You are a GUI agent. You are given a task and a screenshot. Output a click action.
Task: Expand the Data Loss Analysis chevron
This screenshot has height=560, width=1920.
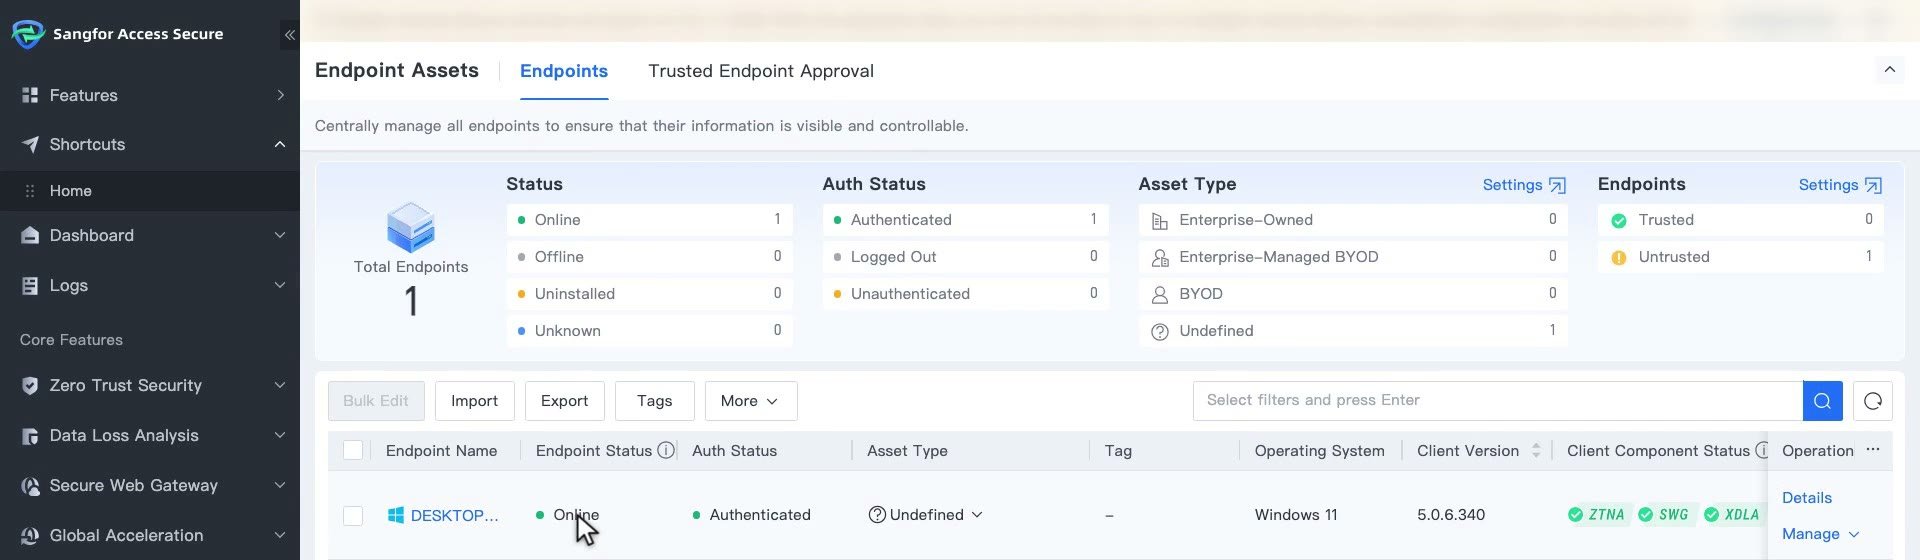pos(280,435)
